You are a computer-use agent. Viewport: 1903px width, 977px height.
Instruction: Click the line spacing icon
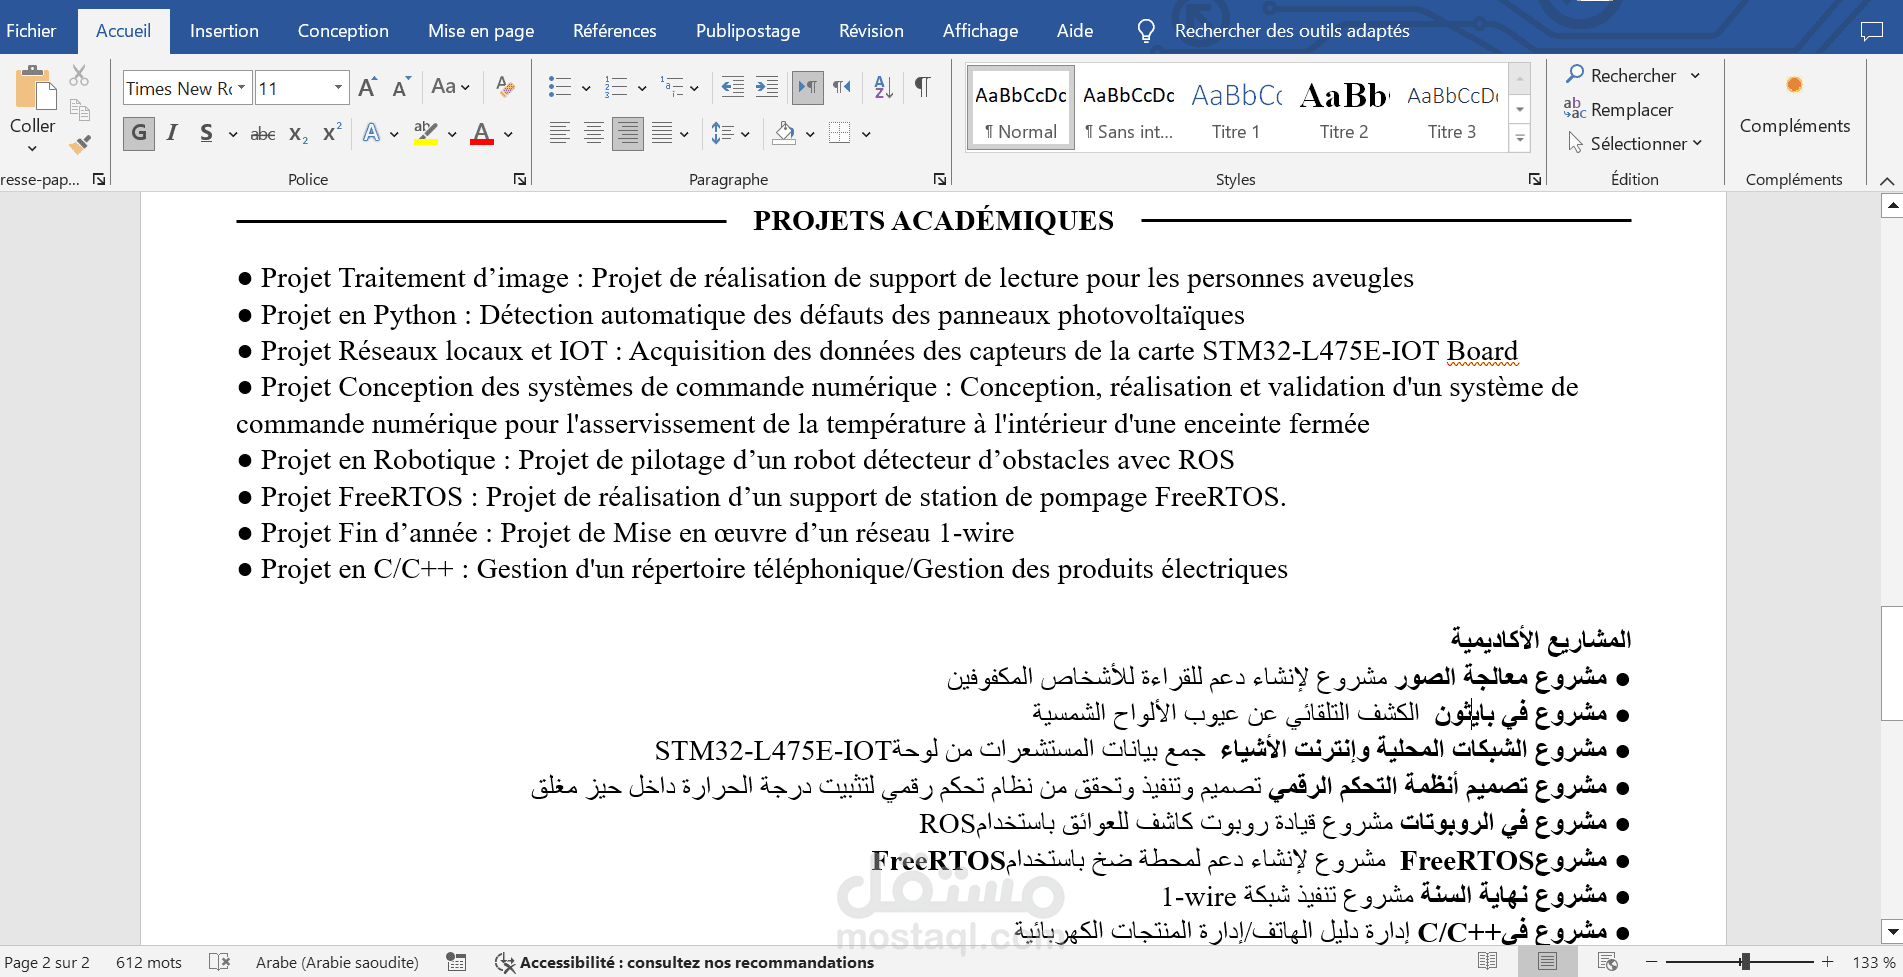(722, 133)
